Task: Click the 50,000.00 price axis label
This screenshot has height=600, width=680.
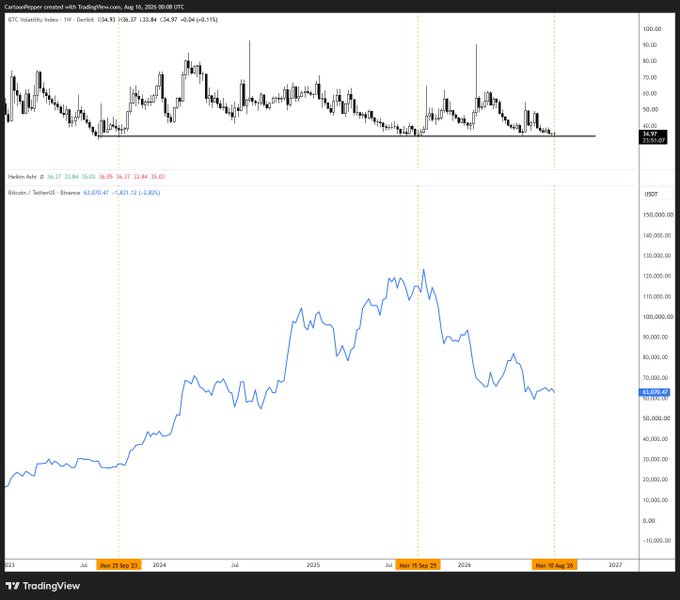Action: point(655,418)
